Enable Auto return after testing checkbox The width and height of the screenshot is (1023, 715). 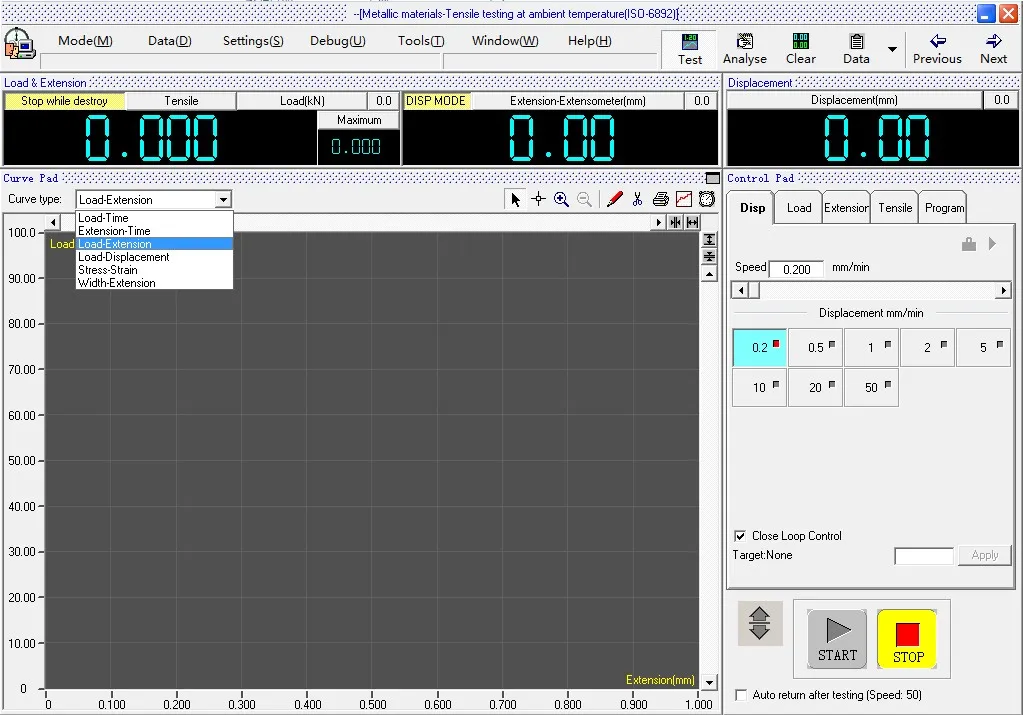click(x=741, y=694)
